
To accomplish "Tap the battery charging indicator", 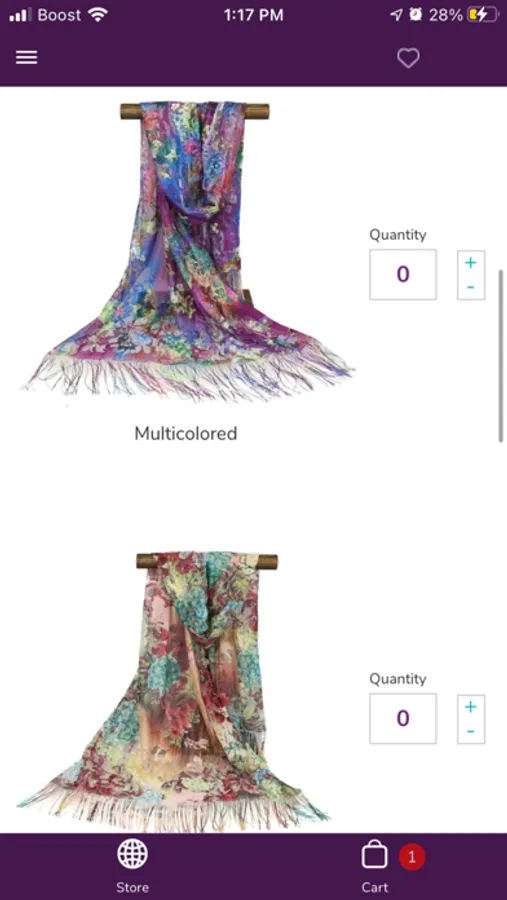I will [482, 15].
